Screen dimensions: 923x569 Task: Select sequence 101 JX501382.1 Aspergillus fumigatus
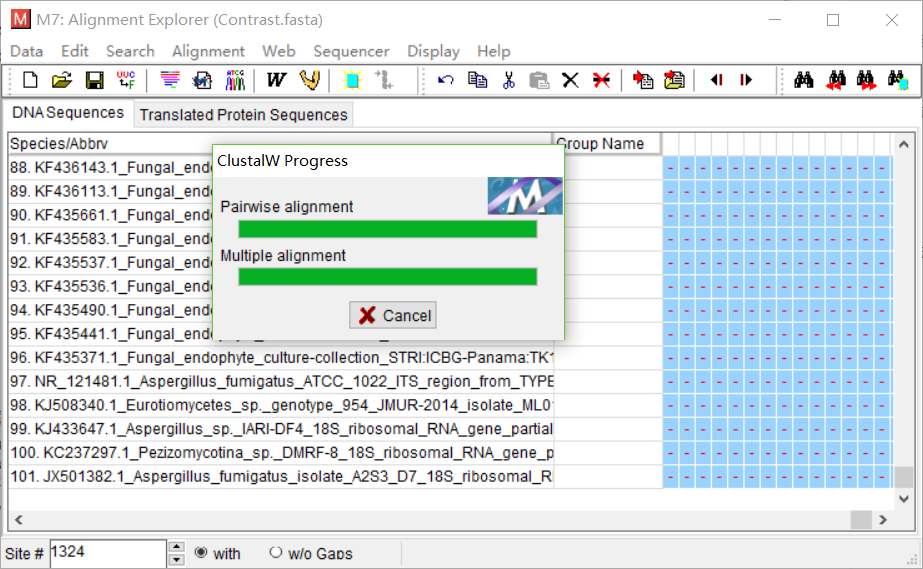281,477
